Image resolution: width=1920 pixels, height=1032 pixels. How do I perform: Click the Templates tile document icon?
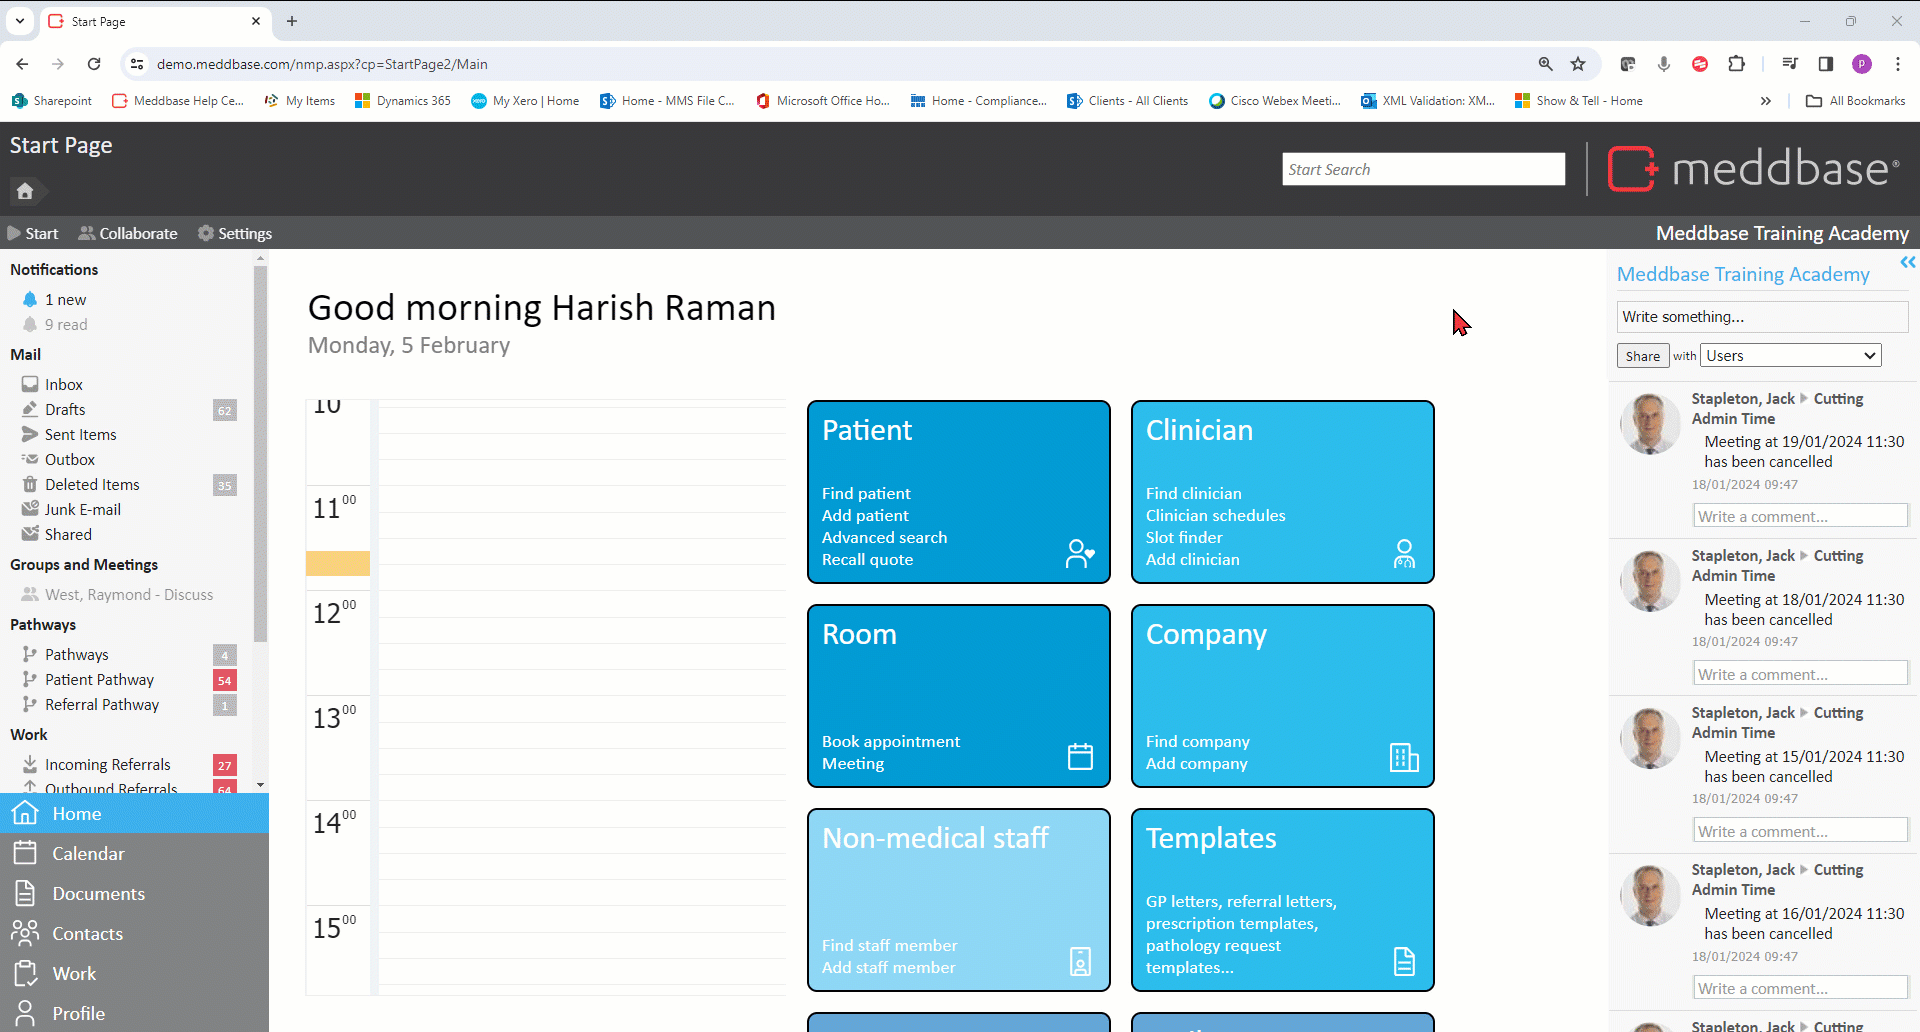[x=1404, y=961]
